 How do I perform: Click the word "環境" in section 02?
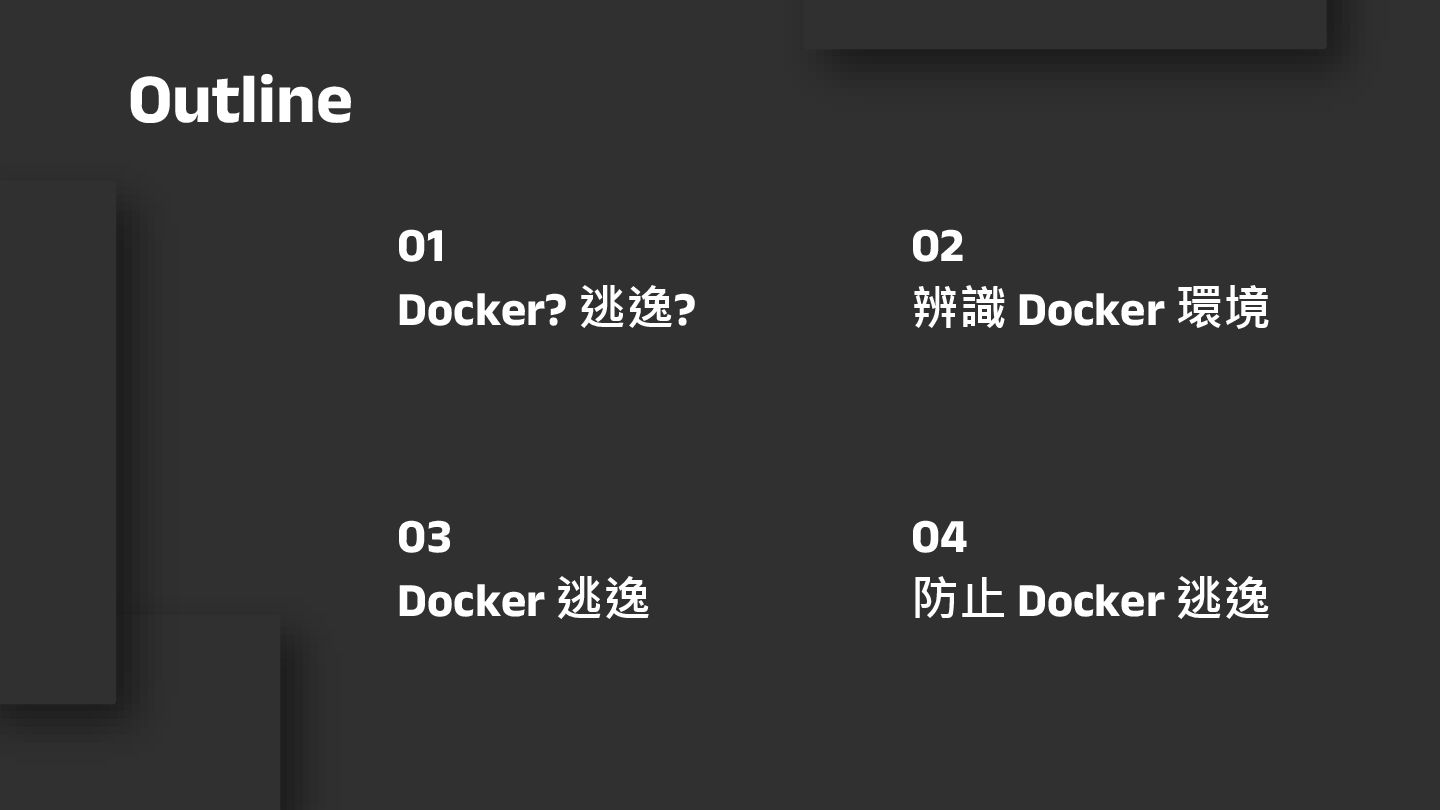click(1223, 309)
